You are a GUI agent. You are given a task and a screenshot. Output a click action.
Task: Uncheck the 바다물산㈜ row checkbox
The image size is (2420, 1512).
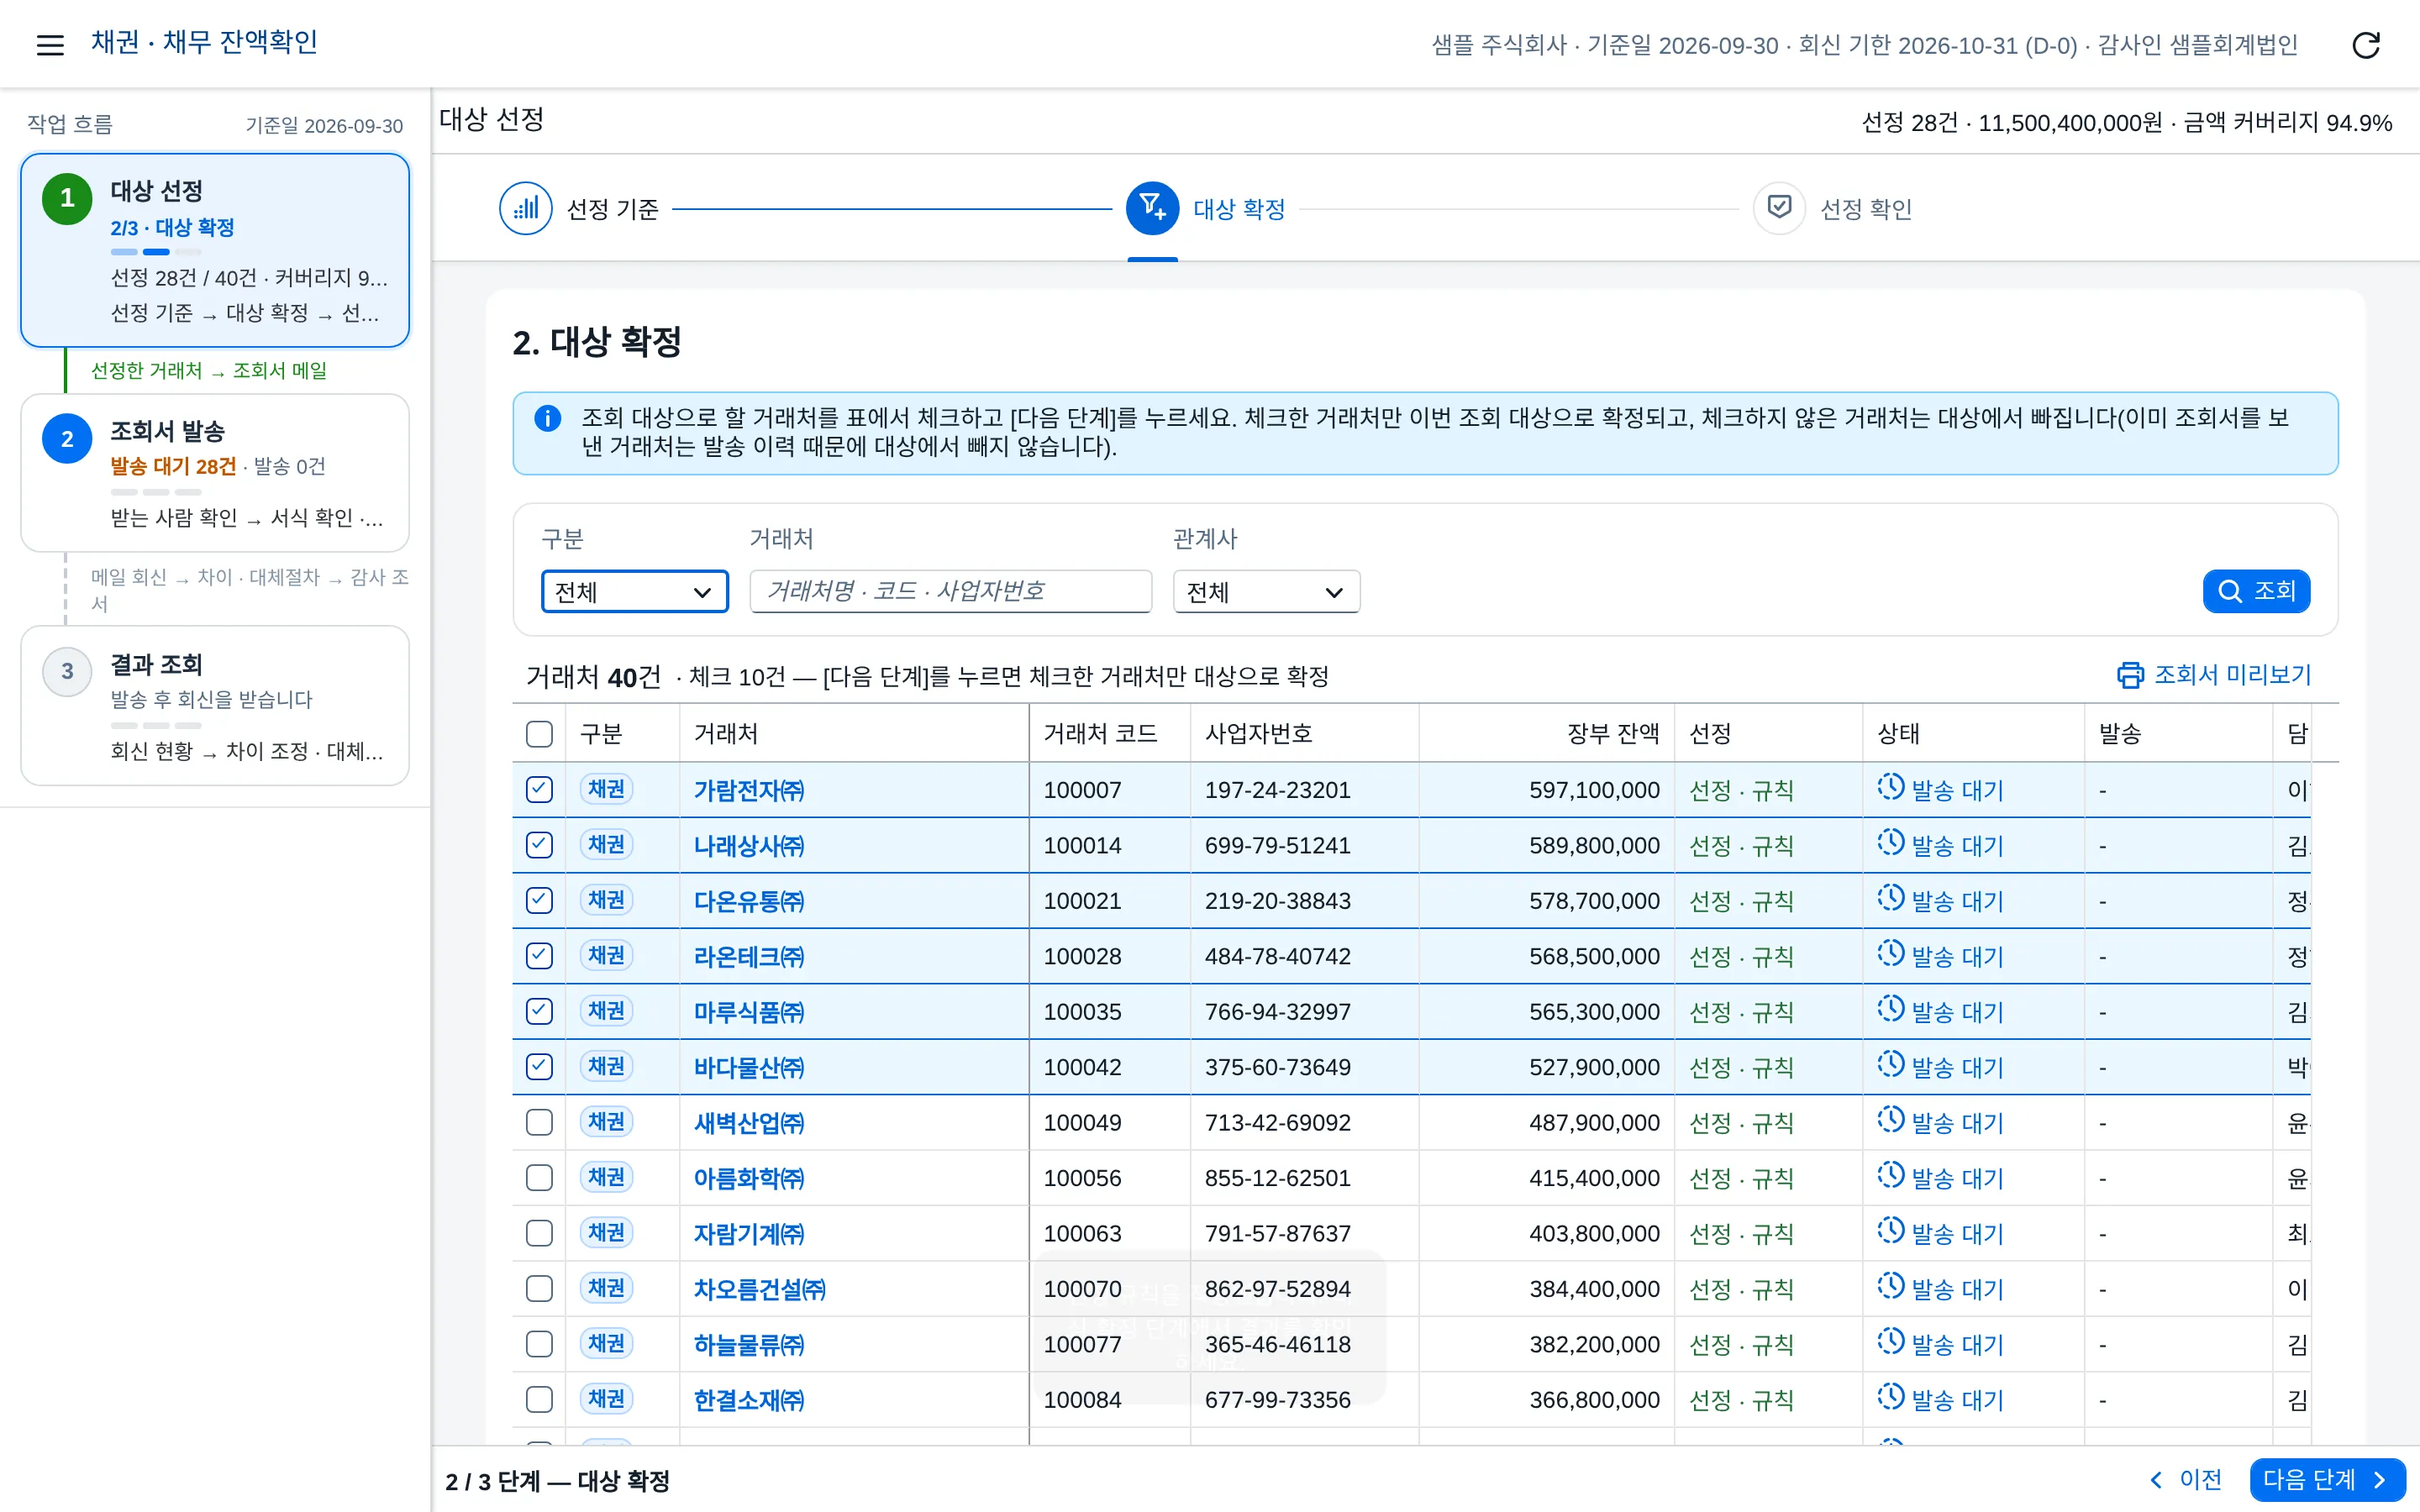pos(539,1067)
